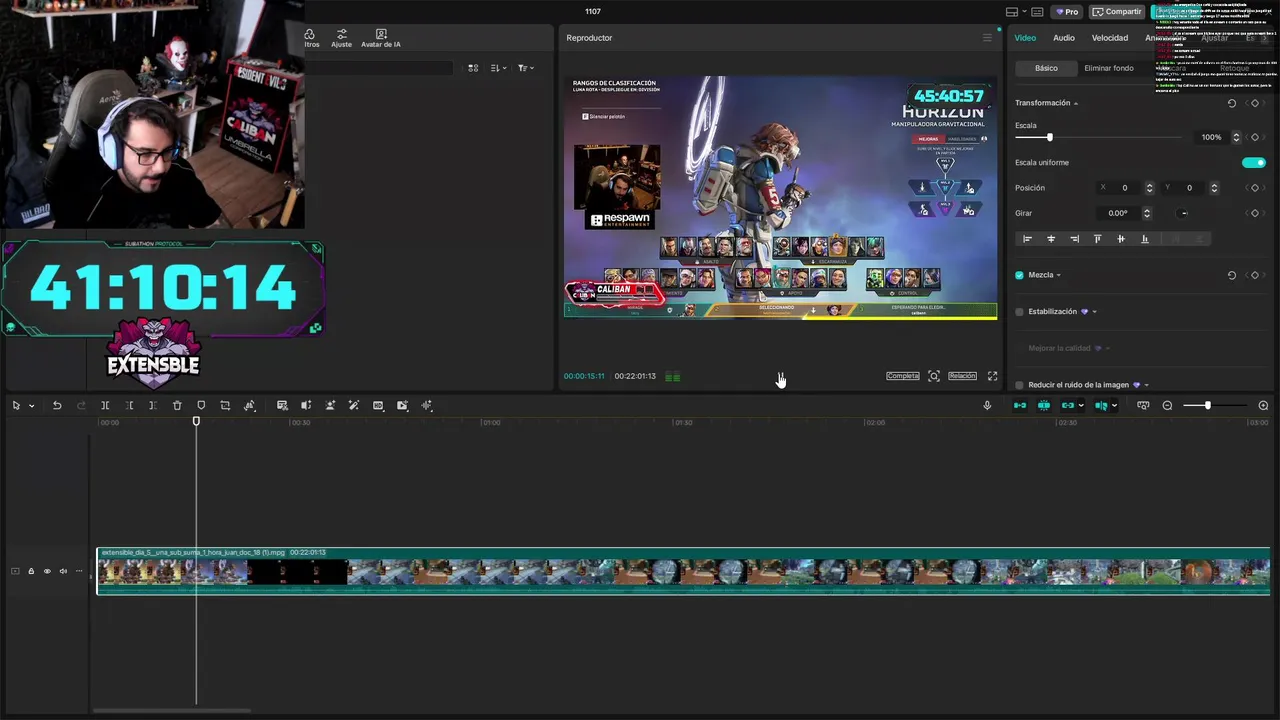Trim the clip's left side at playhead
1280x720 pixels.
(129, 405)
